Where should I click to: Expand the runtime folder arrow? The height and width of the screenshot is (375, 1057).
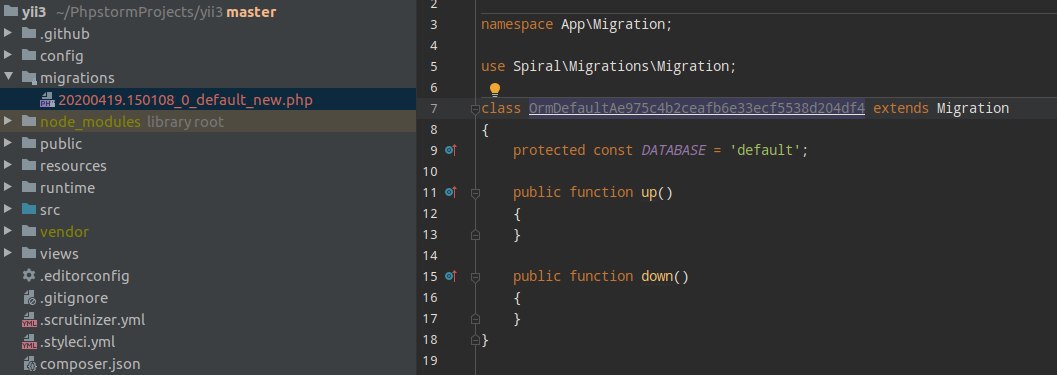coord(8,188)
